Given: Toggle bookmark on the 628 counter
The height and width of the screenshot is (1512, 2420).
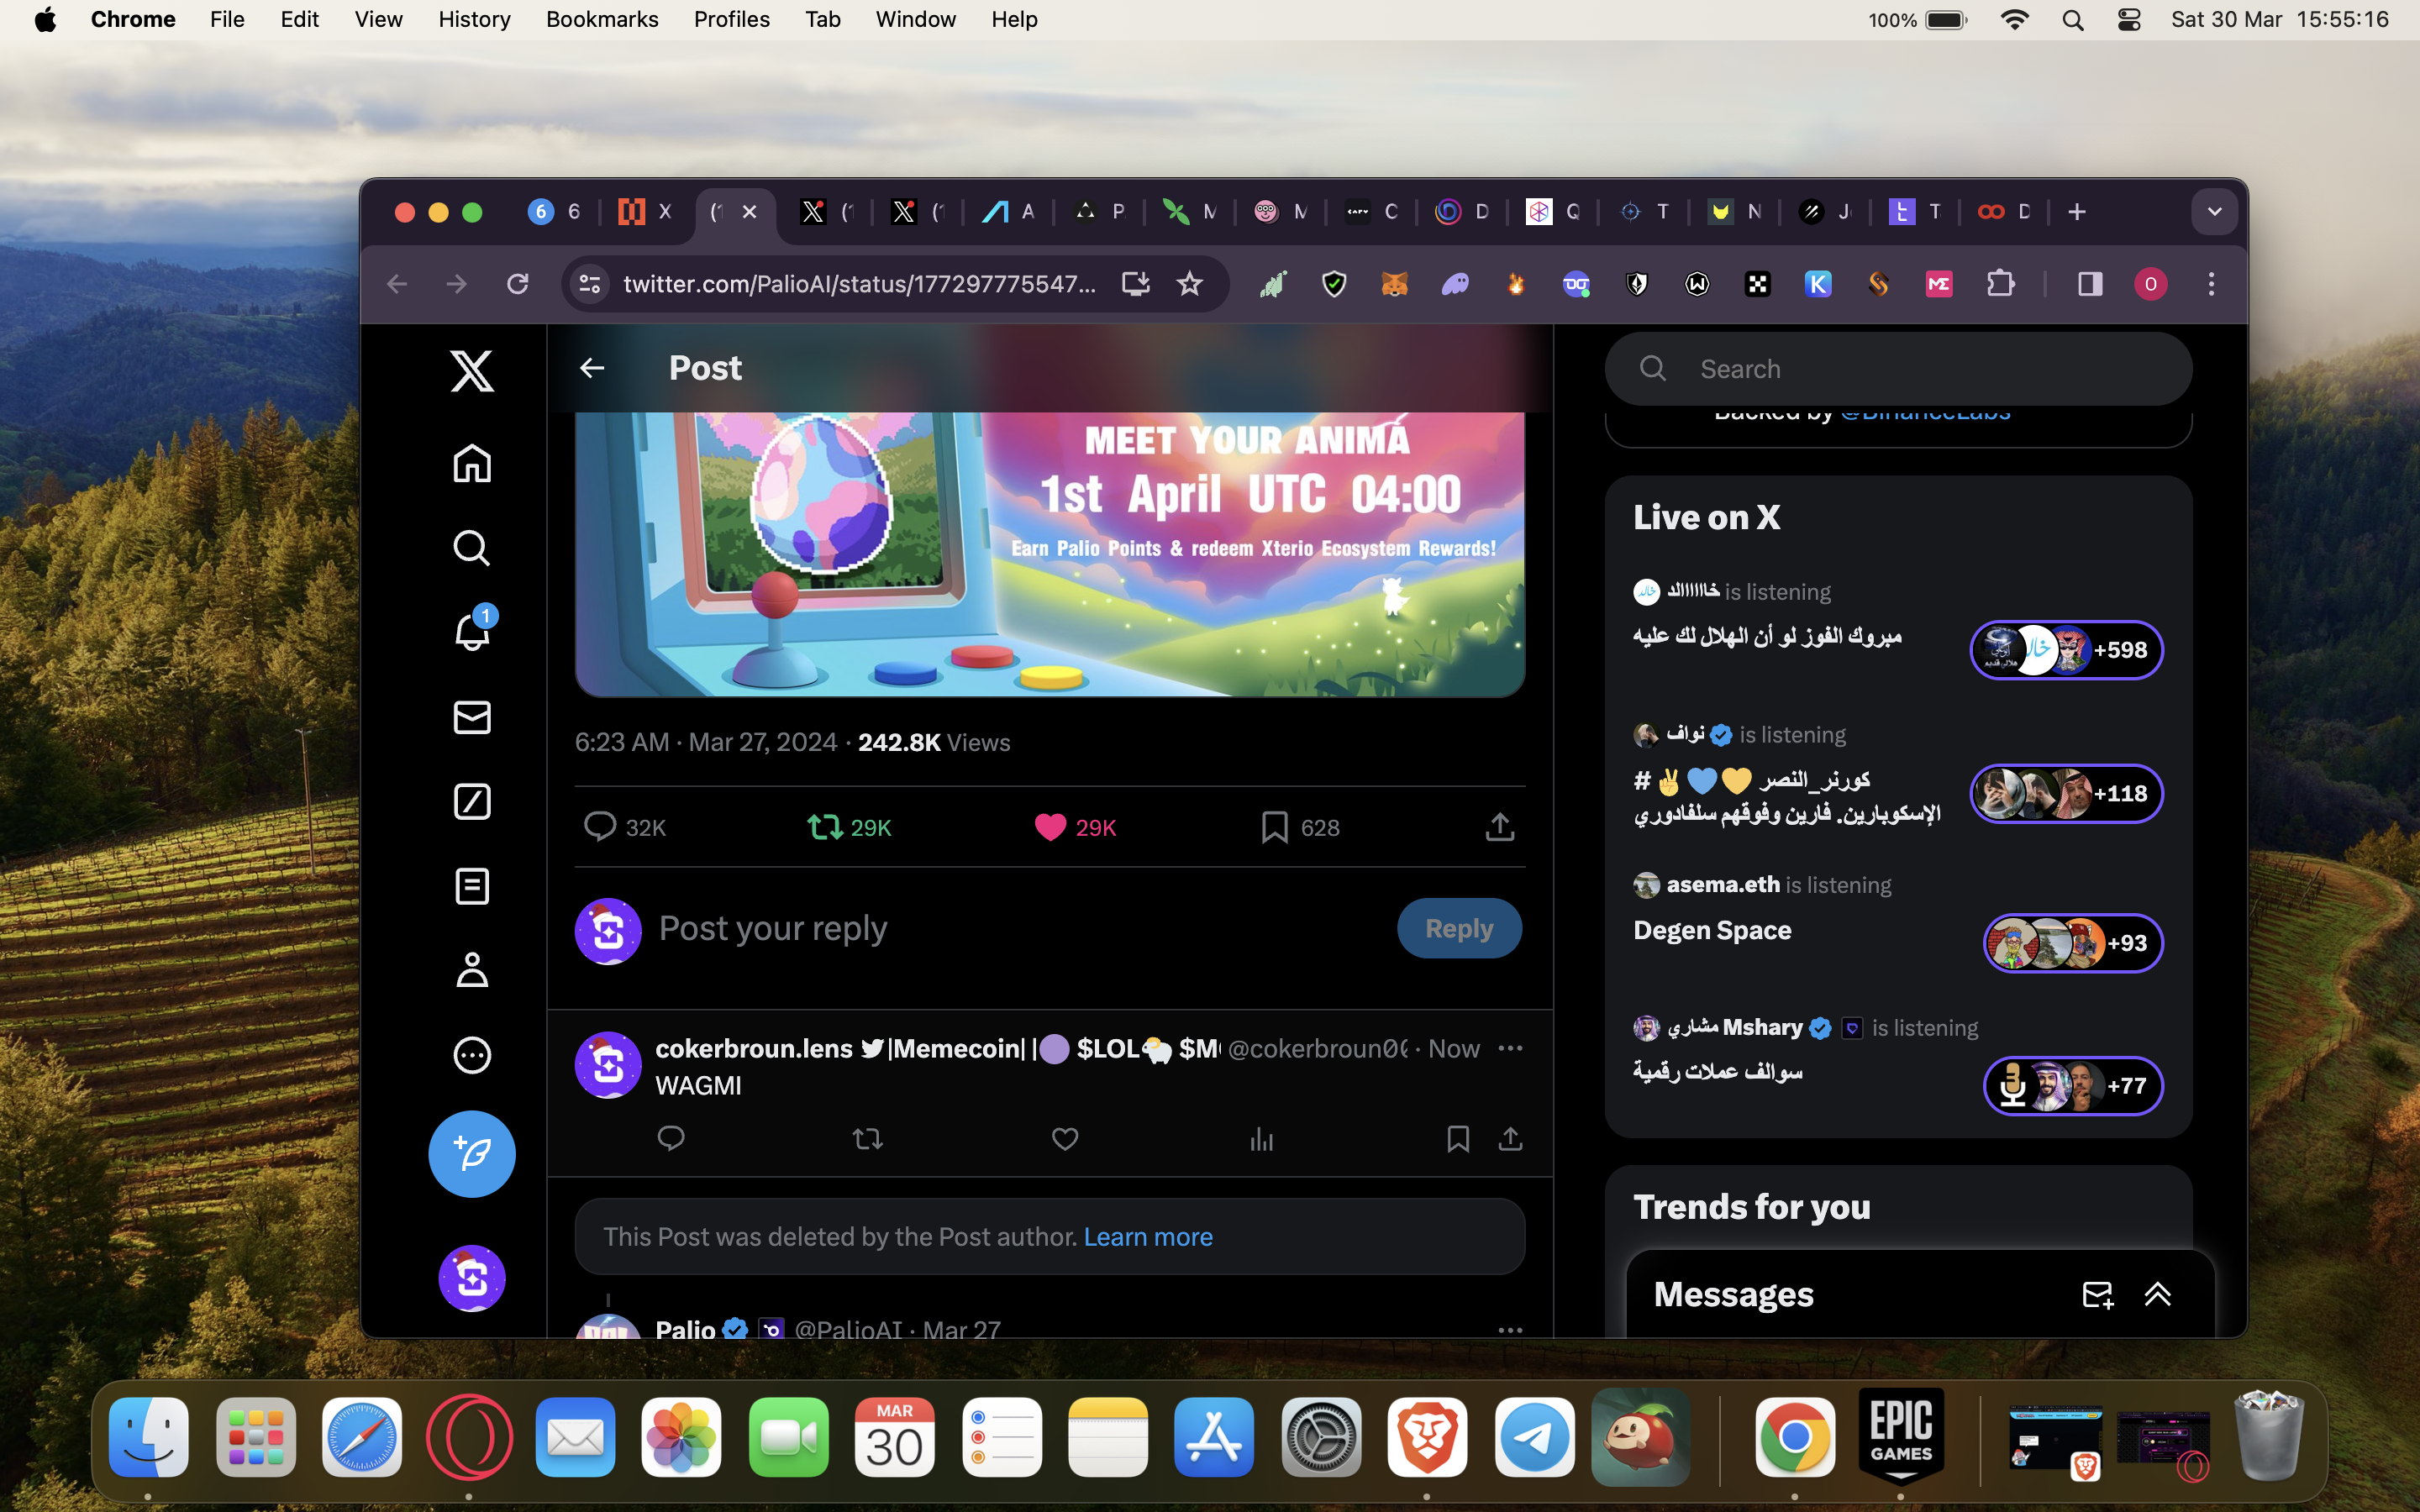Looking at the screenshot, I should click(1274, 827).
